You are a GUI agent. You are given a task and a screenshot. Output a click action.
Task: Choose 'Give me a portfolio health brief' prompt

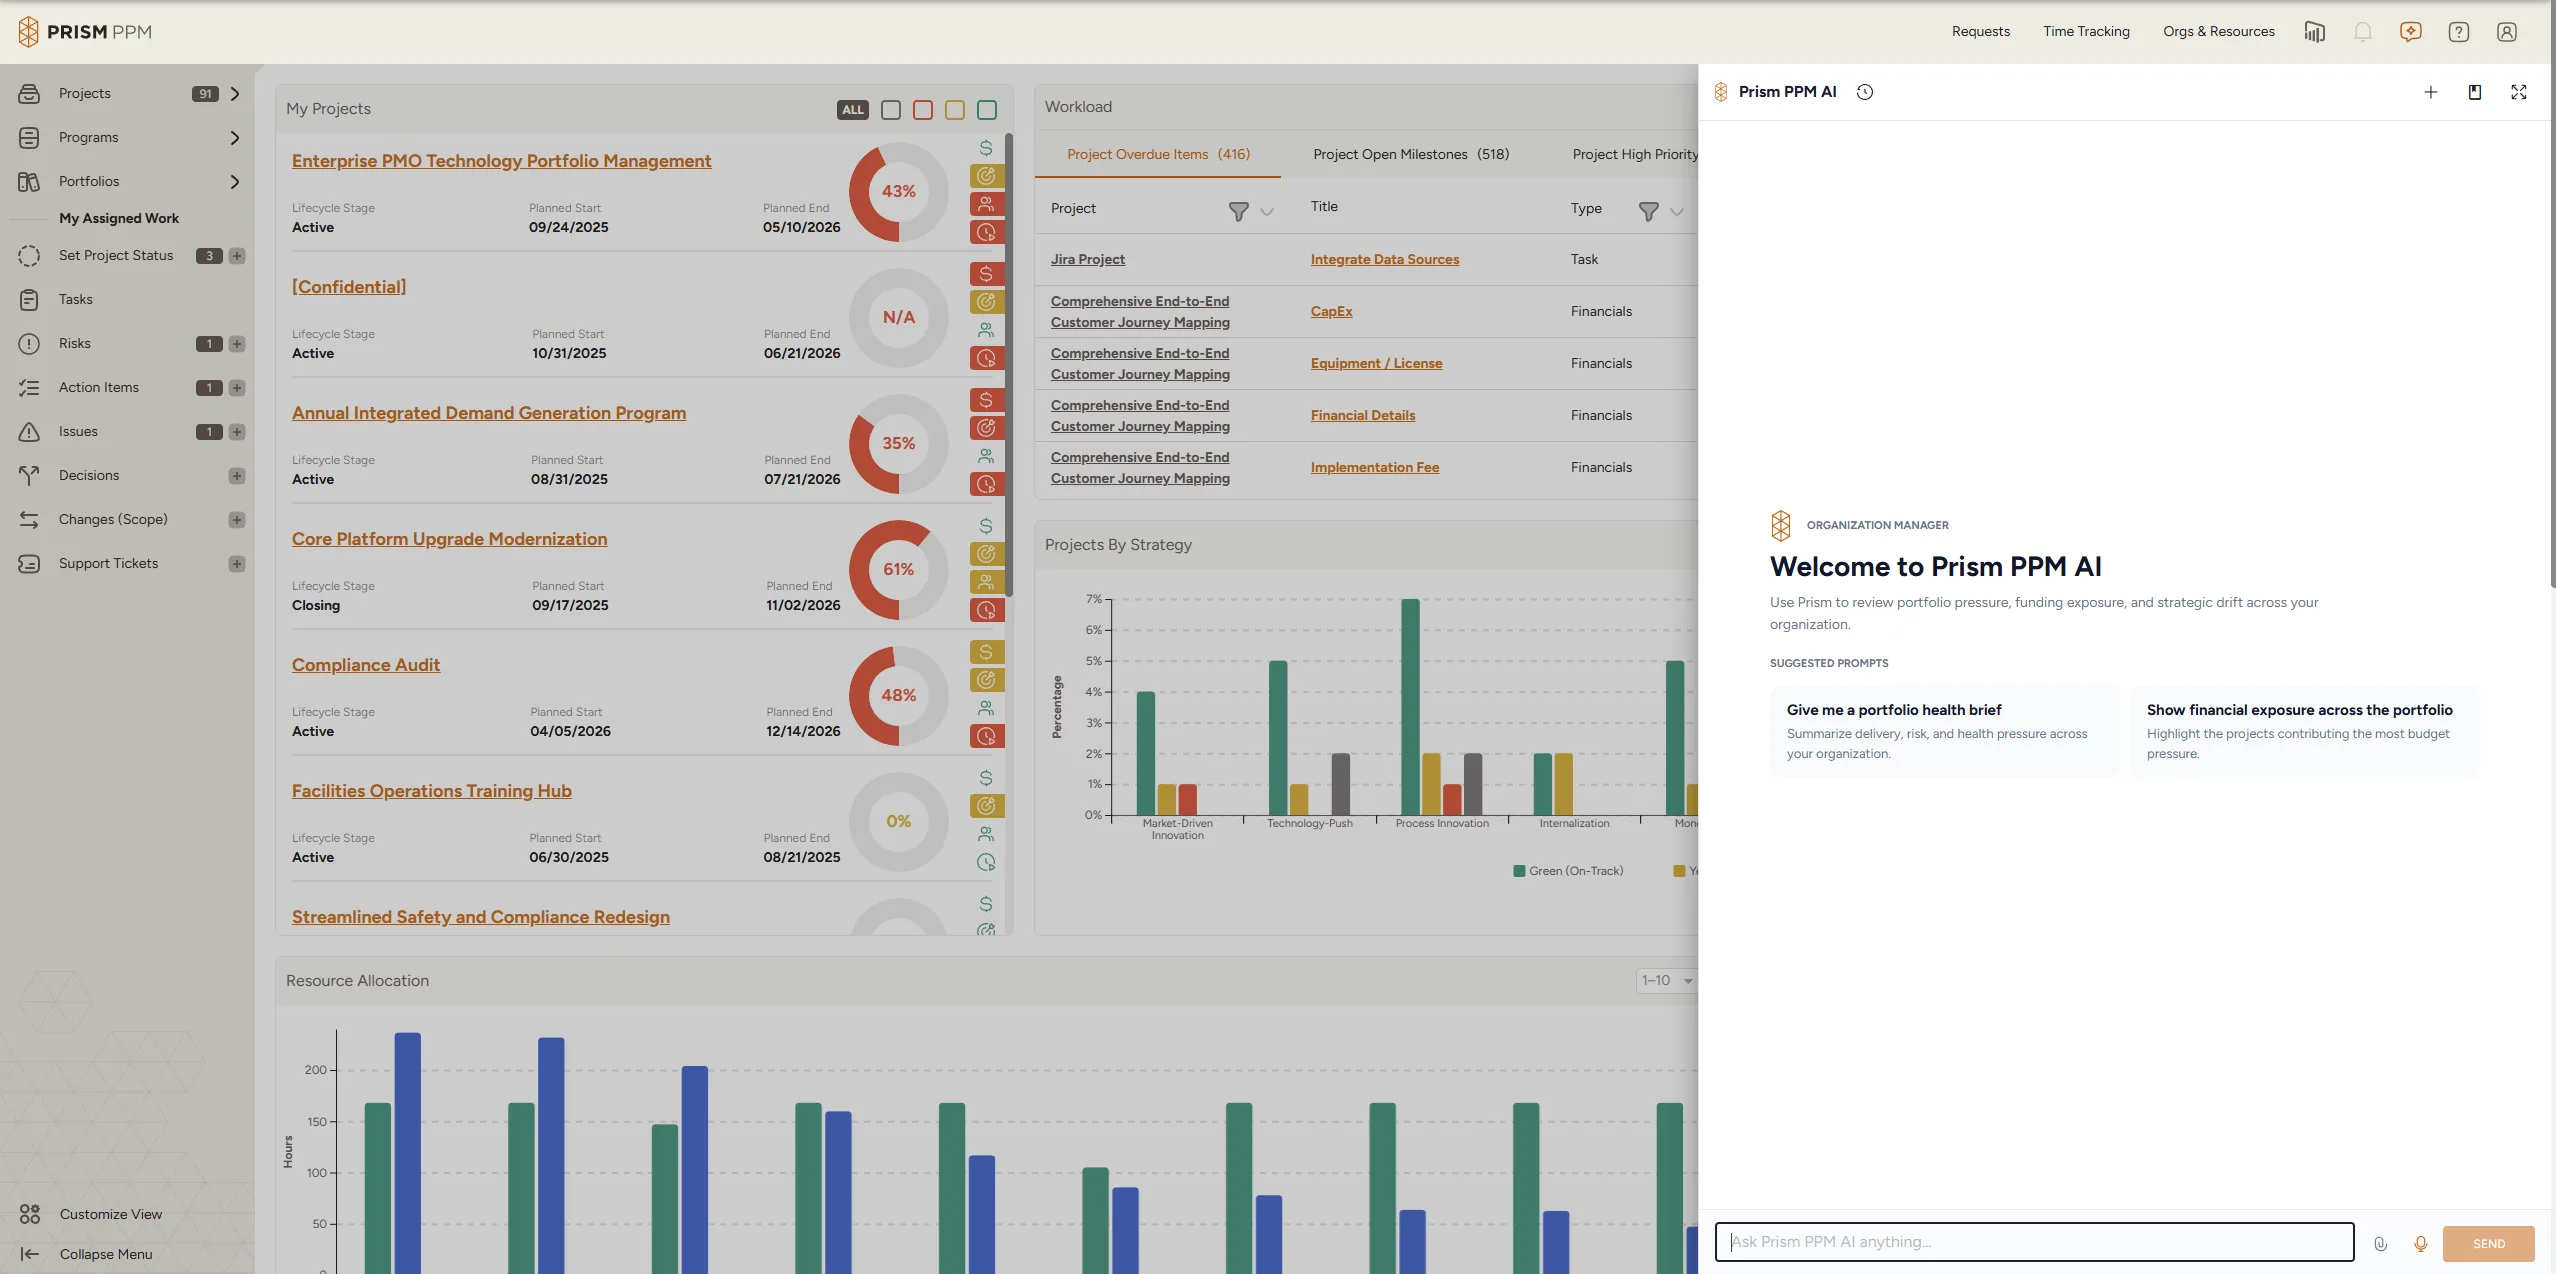[1944, 731]
